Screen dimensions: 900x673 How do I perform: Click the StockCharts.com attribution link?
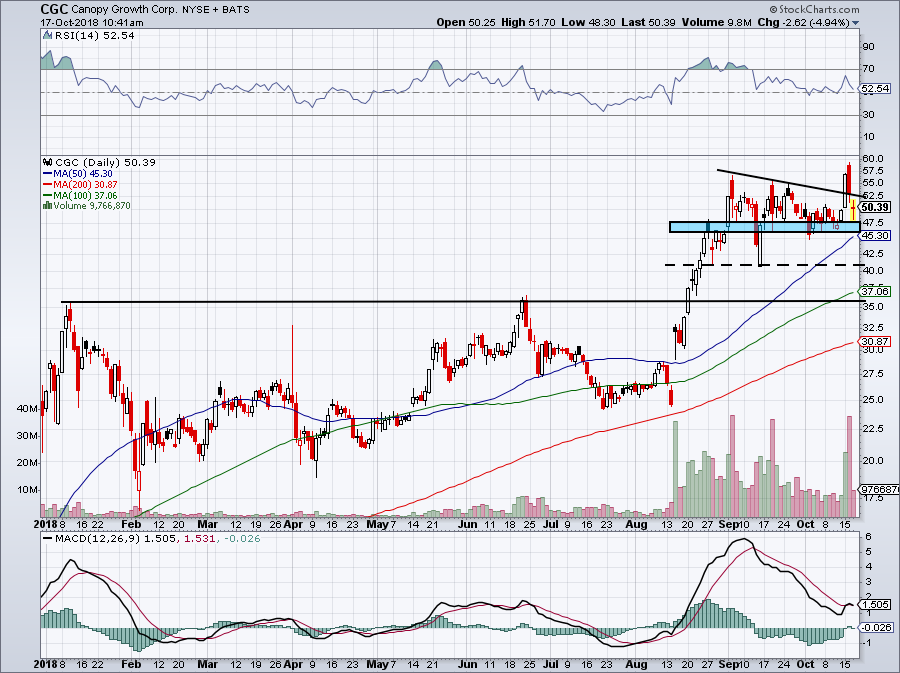815,9
